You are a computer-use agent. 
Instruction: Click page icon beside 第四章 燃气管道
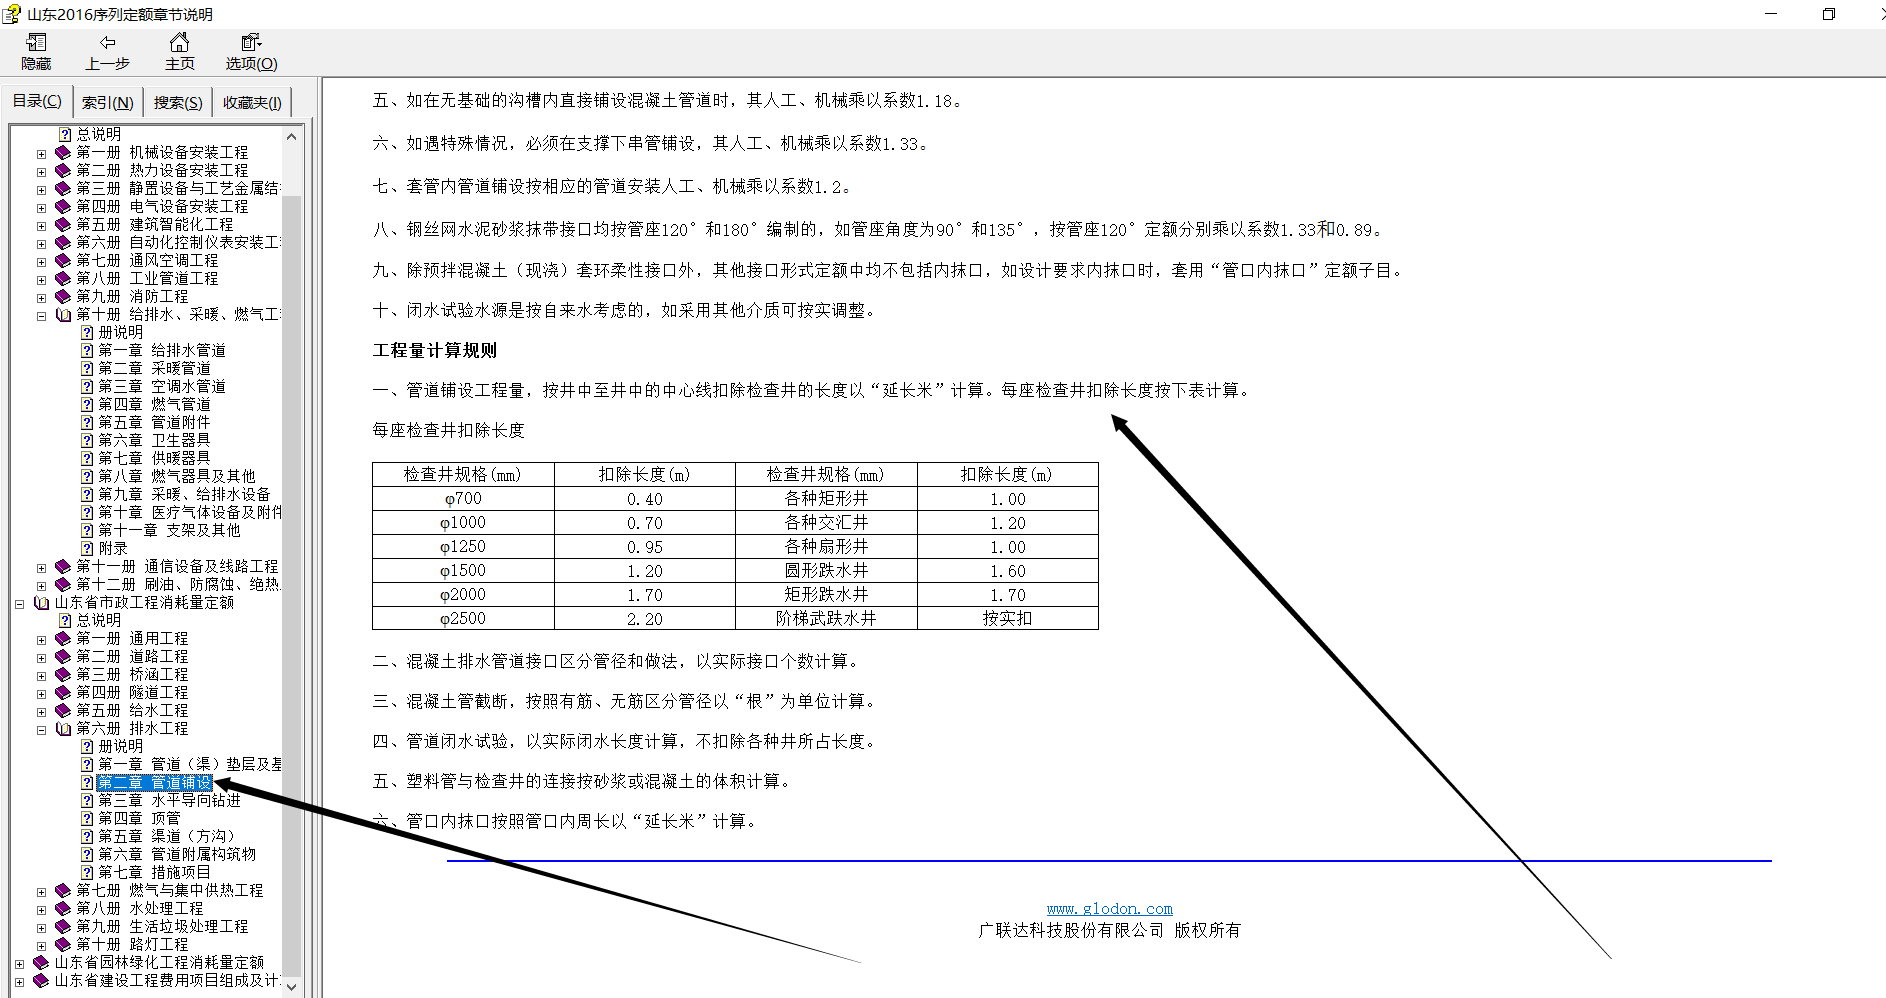pyautogui.click(x=87, y=405)
